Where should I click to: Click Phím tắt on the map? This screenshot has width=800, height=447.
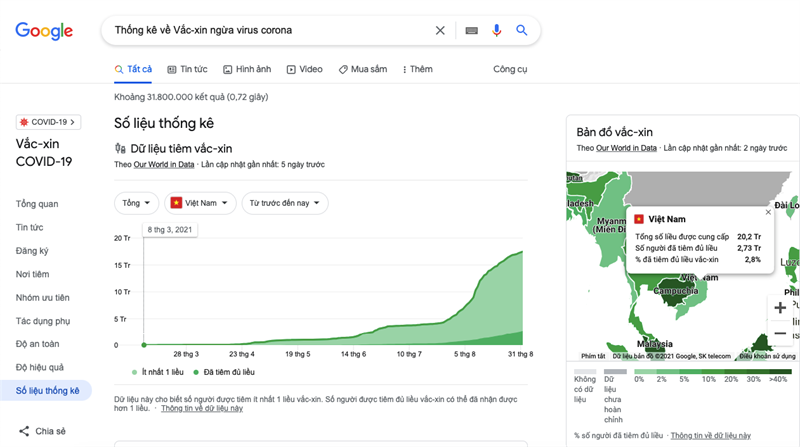pyautogui.click(x=593, y=356)
